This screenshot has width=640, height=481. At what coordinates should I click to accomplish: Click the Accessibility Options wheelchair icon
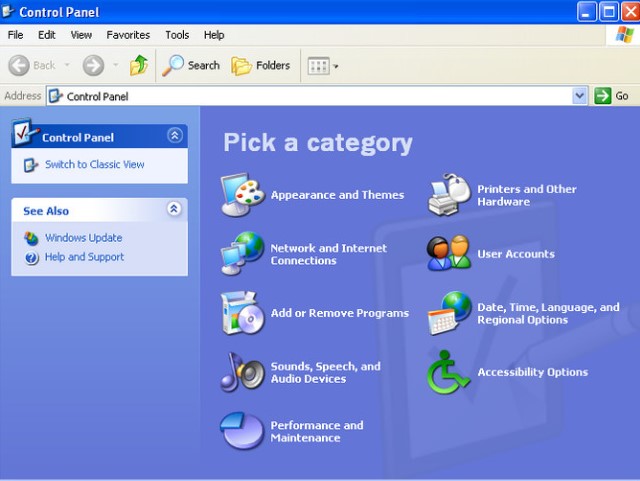click(449, 372)
